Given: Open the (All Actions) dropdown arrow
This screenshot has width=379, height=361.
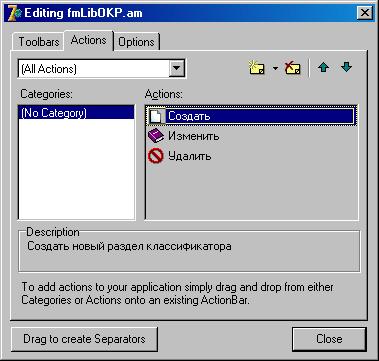Looking at the screenshot, I should point(177,69).
